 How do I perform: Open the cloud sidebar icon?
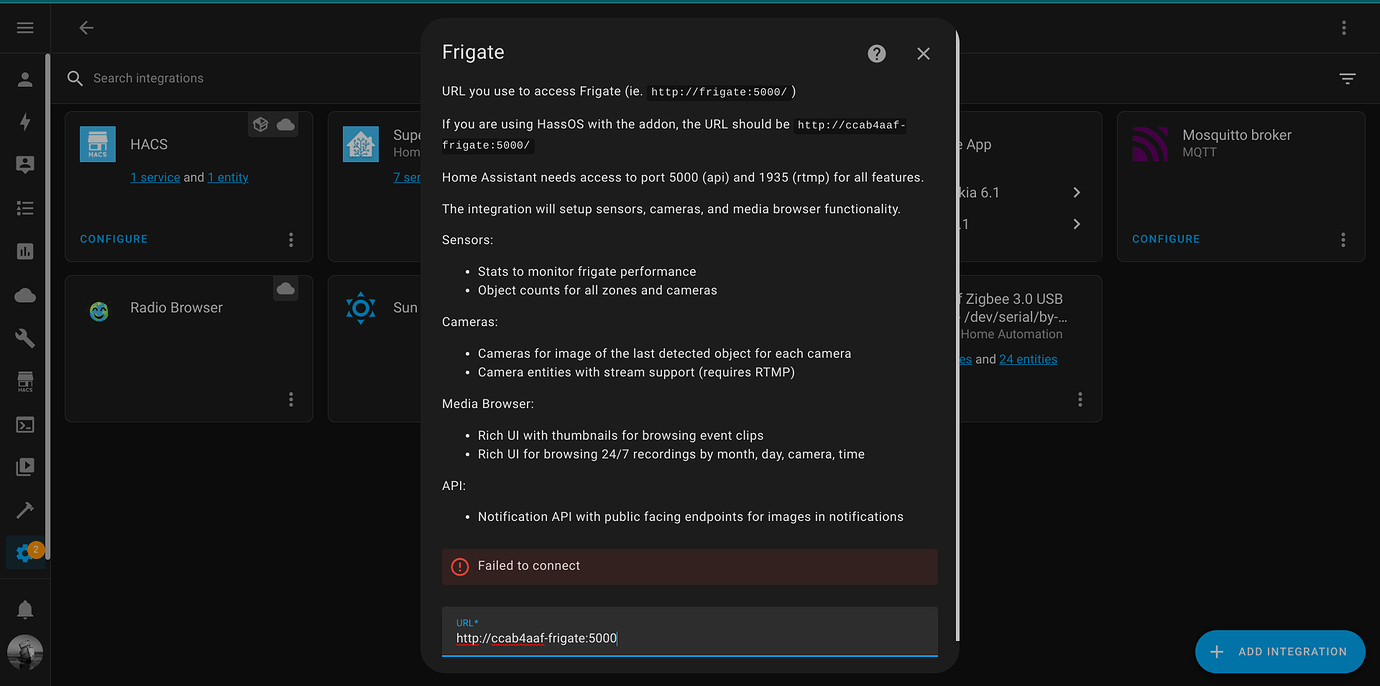coord(25,294)
